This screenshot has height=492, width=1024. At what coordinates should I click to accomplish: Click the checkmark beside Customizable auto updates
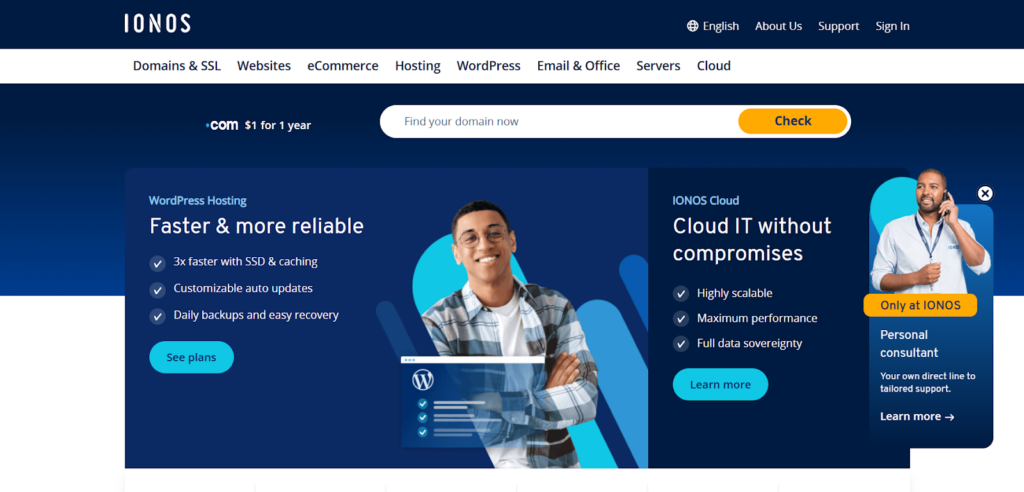[157, 290]
